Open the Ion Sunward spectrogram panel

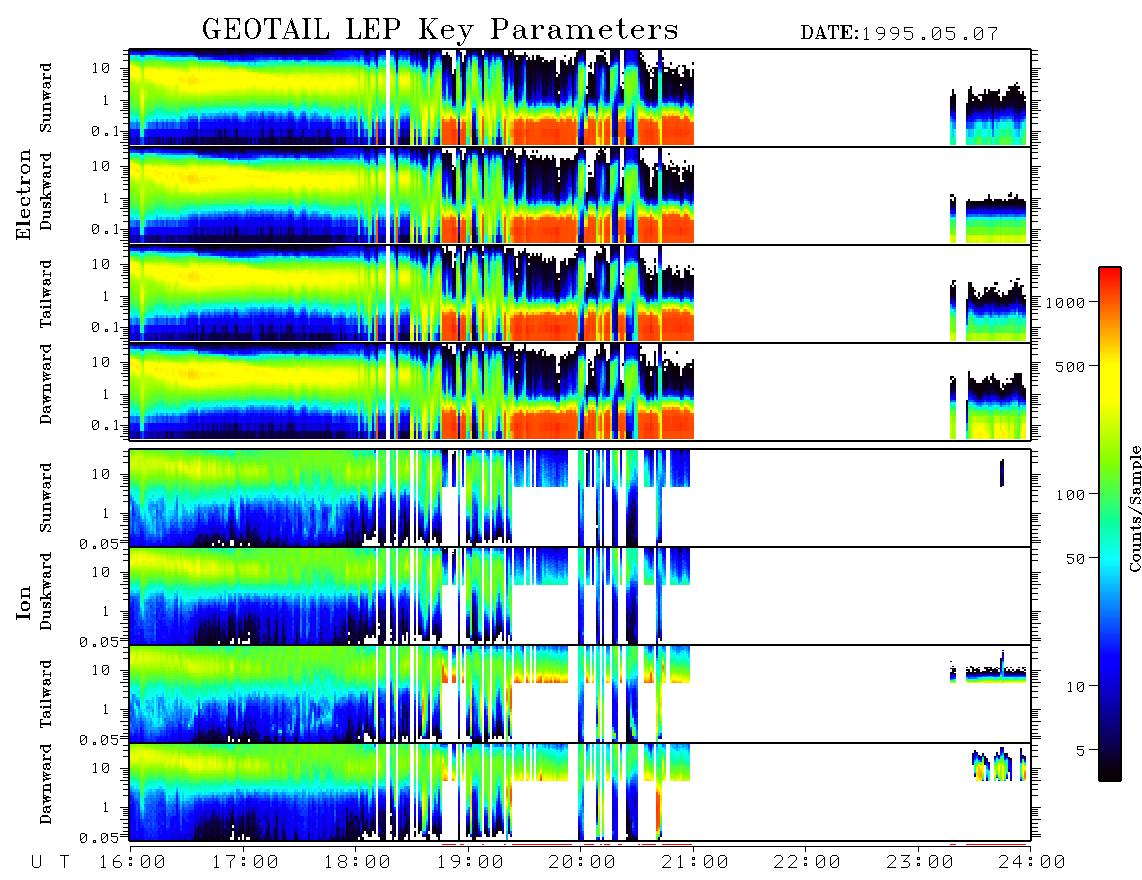pyautogui.click(x=580, y=498)
